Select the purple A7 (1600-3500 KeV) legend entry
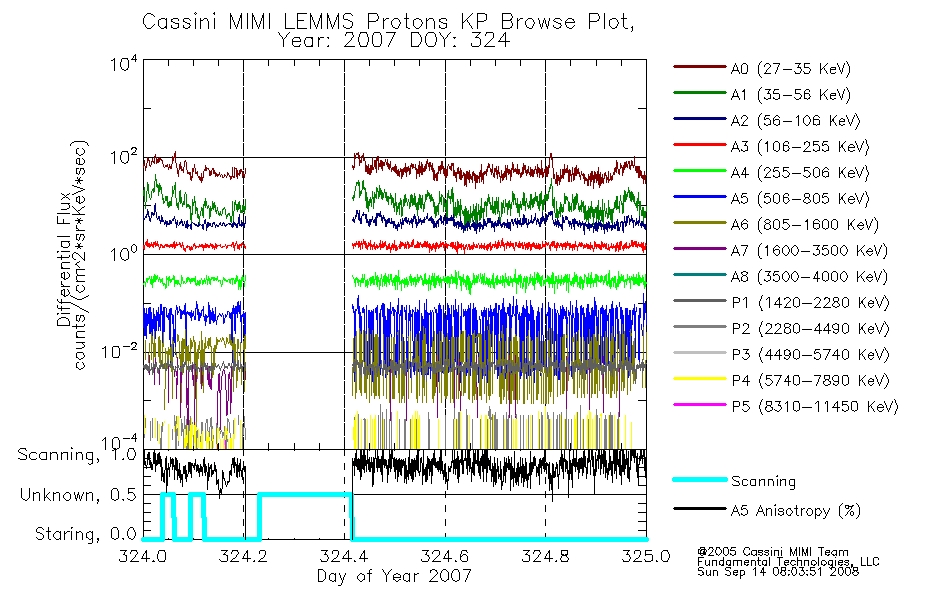 pos(780,250)
